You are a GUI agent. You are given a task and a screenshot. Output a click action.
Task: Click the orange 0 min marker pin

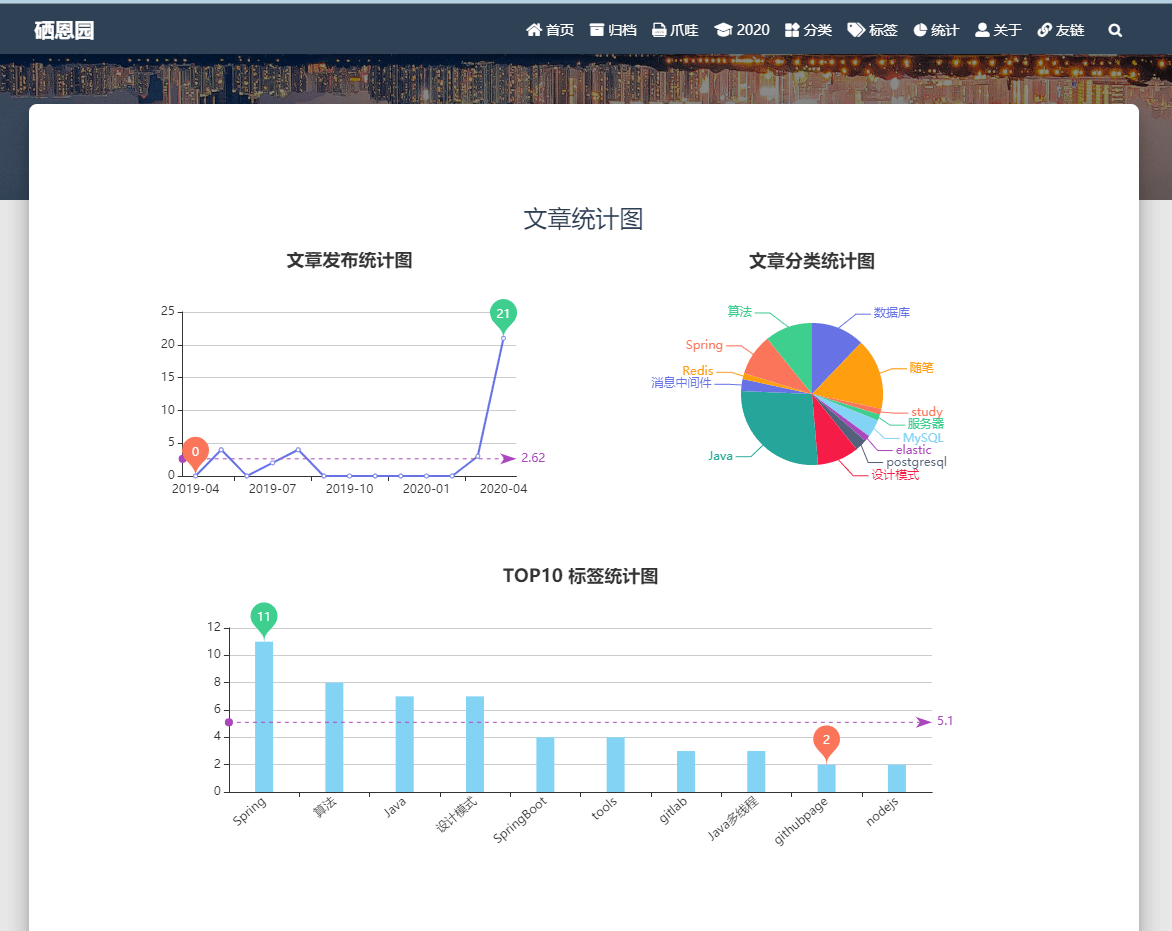pos(195,452)
